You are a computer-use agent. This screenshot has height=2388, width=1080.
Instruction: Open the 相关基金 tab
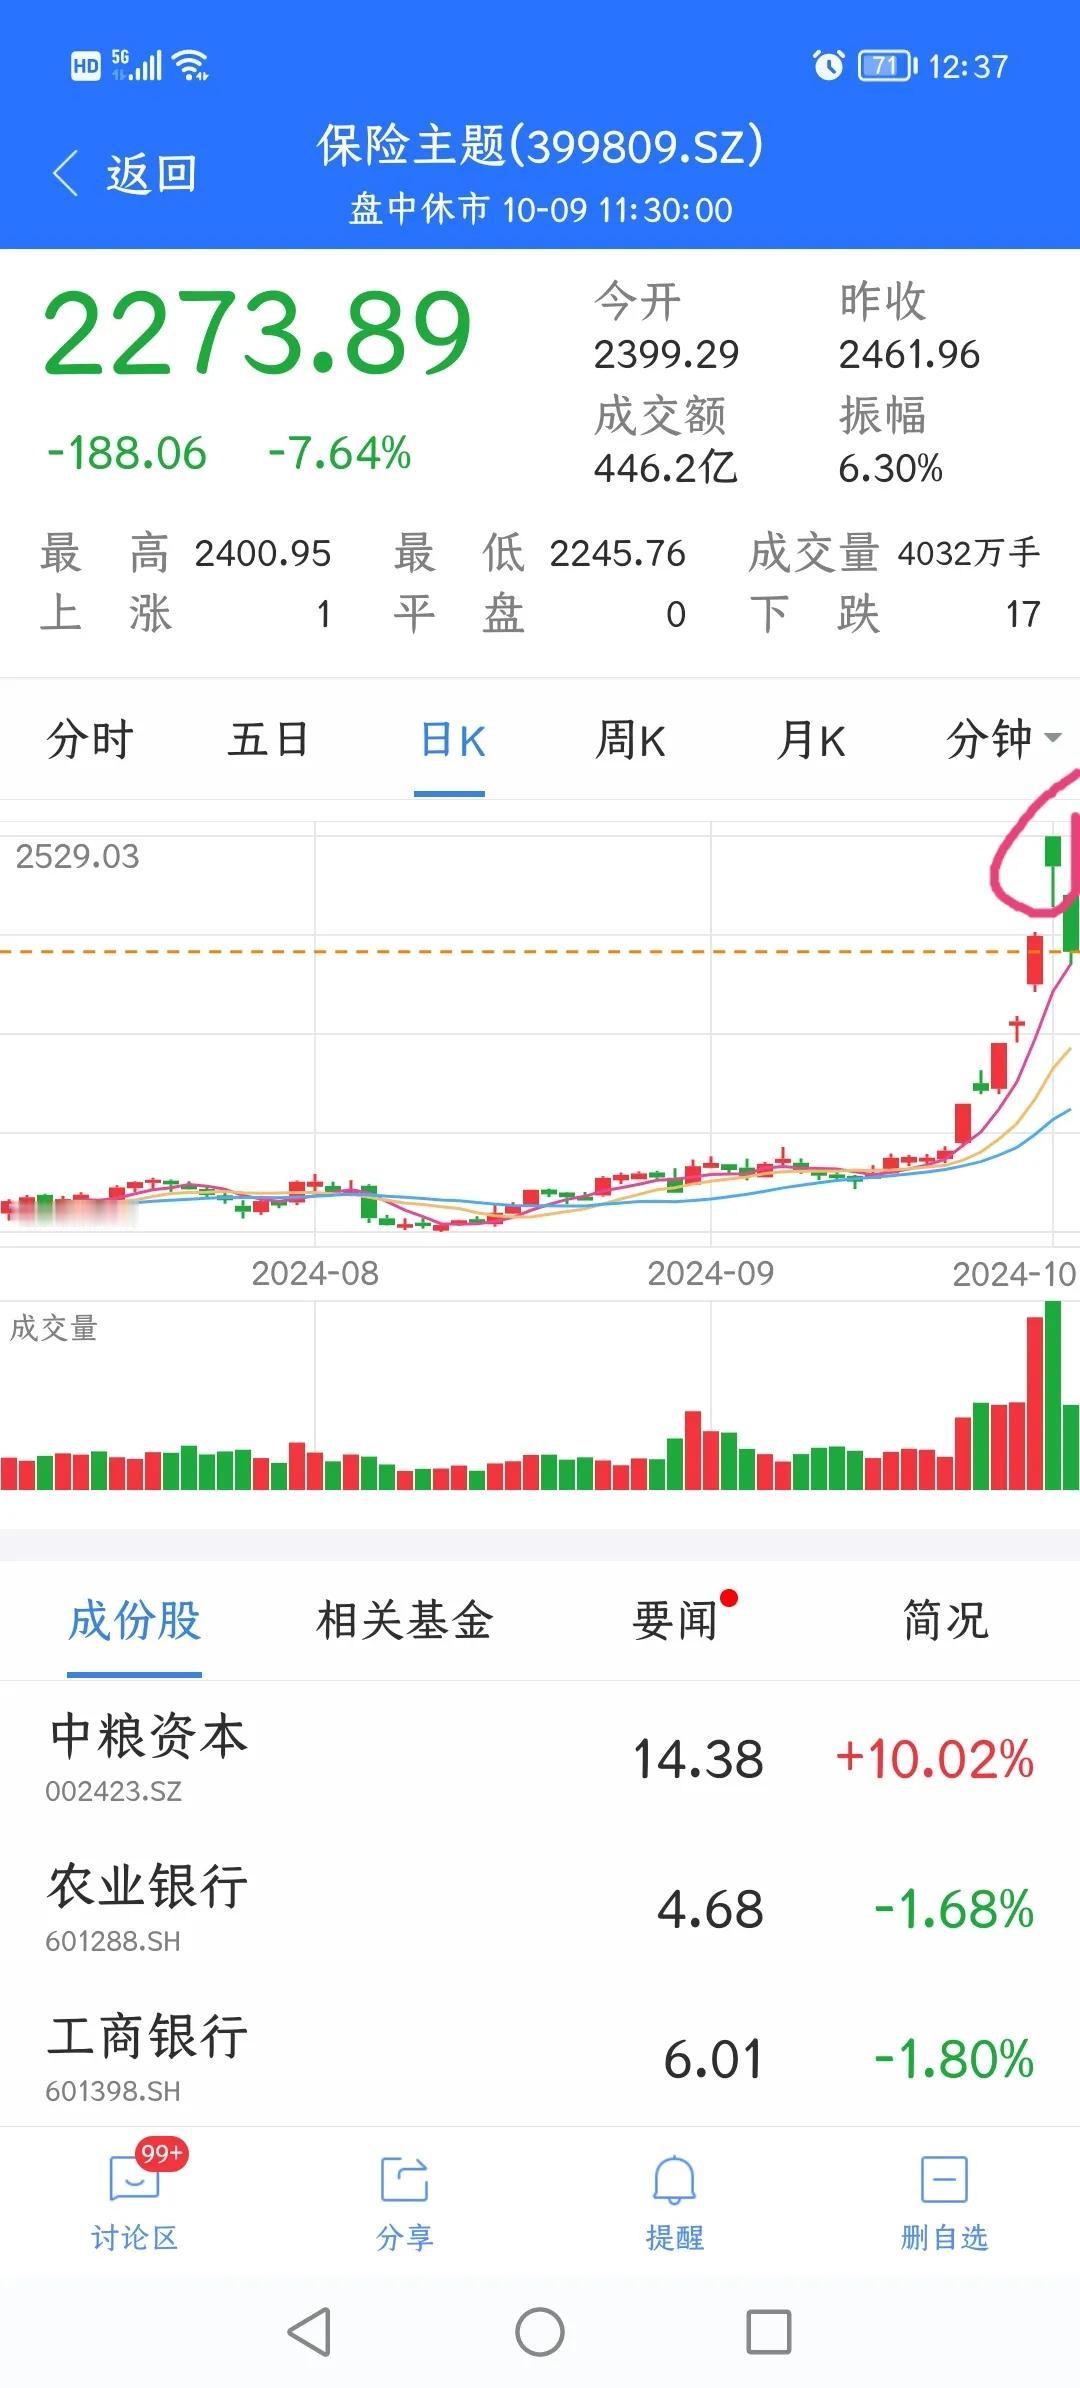pos(405,1620)
